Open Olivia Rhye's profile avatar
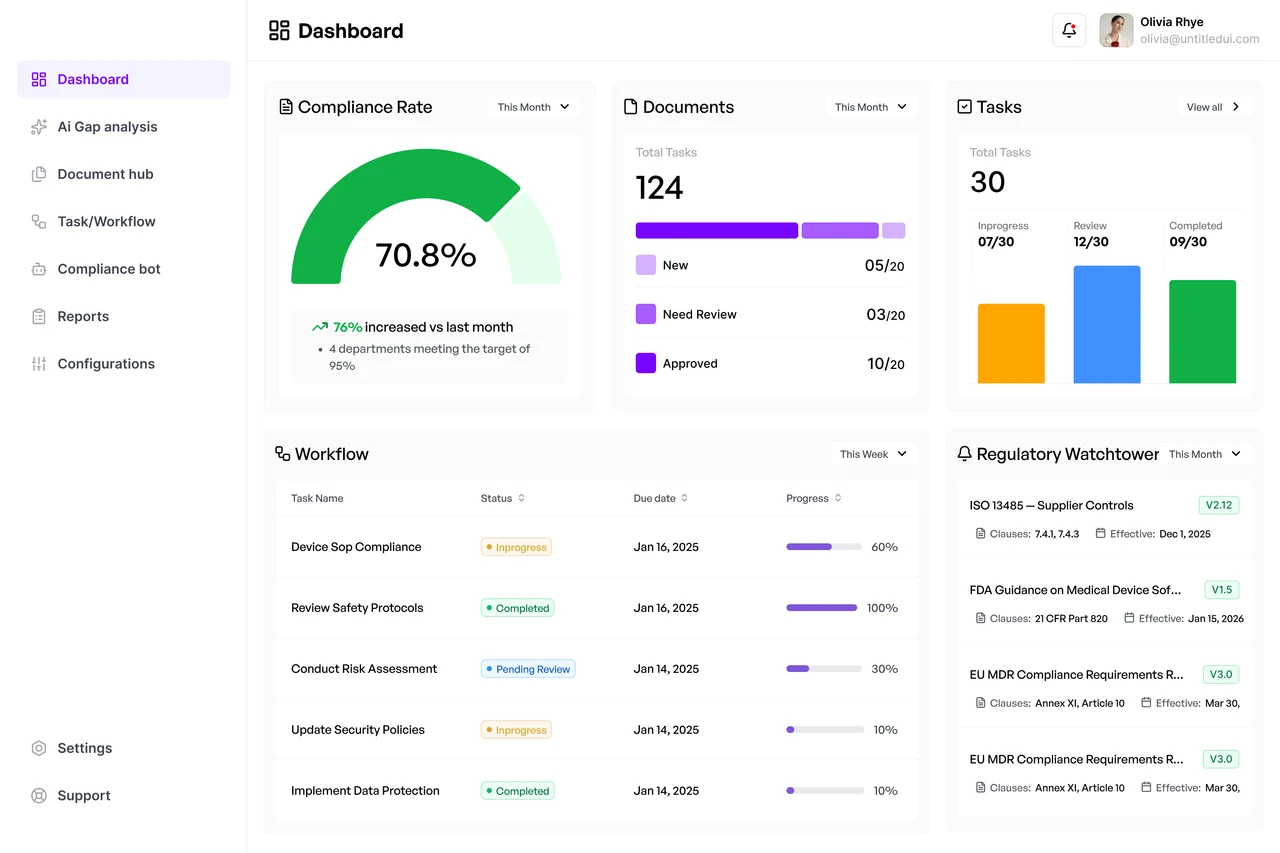The height and width of the screenshot is (853, 1280). point(1116,30)
